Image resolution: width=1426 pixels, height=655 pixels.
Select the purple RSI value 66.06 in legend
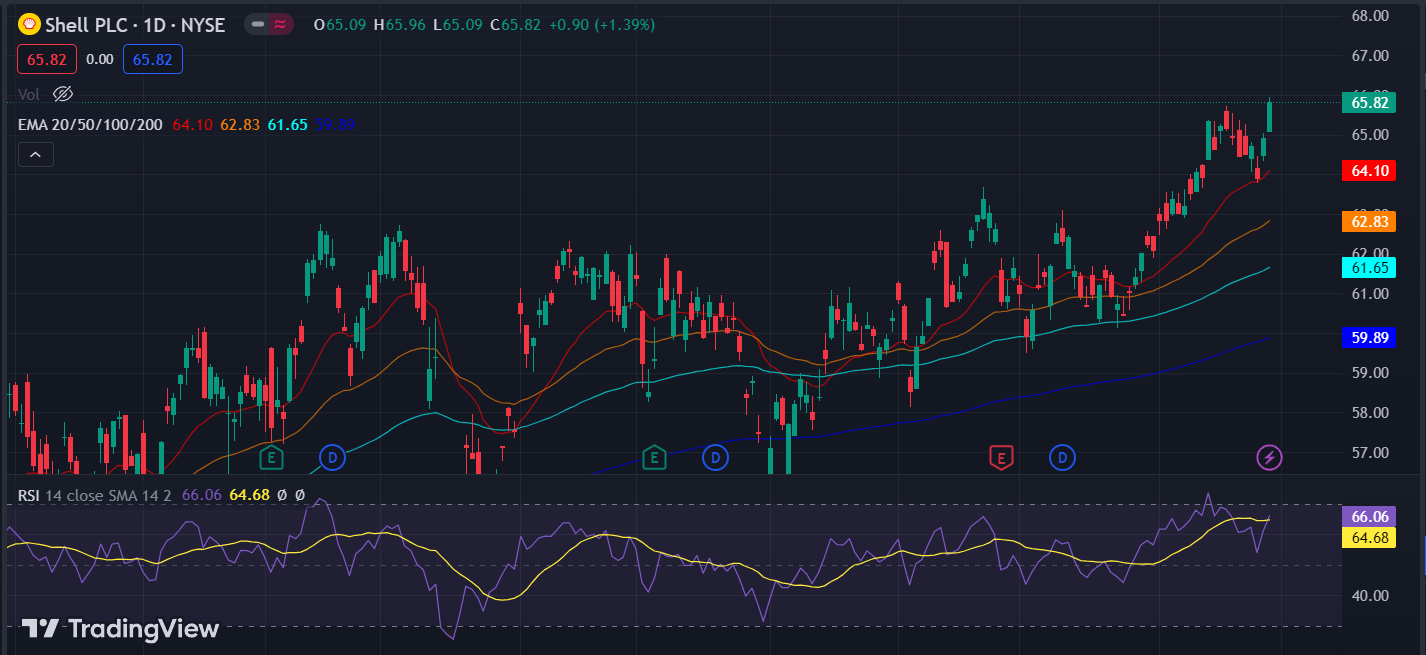[202, 494]
